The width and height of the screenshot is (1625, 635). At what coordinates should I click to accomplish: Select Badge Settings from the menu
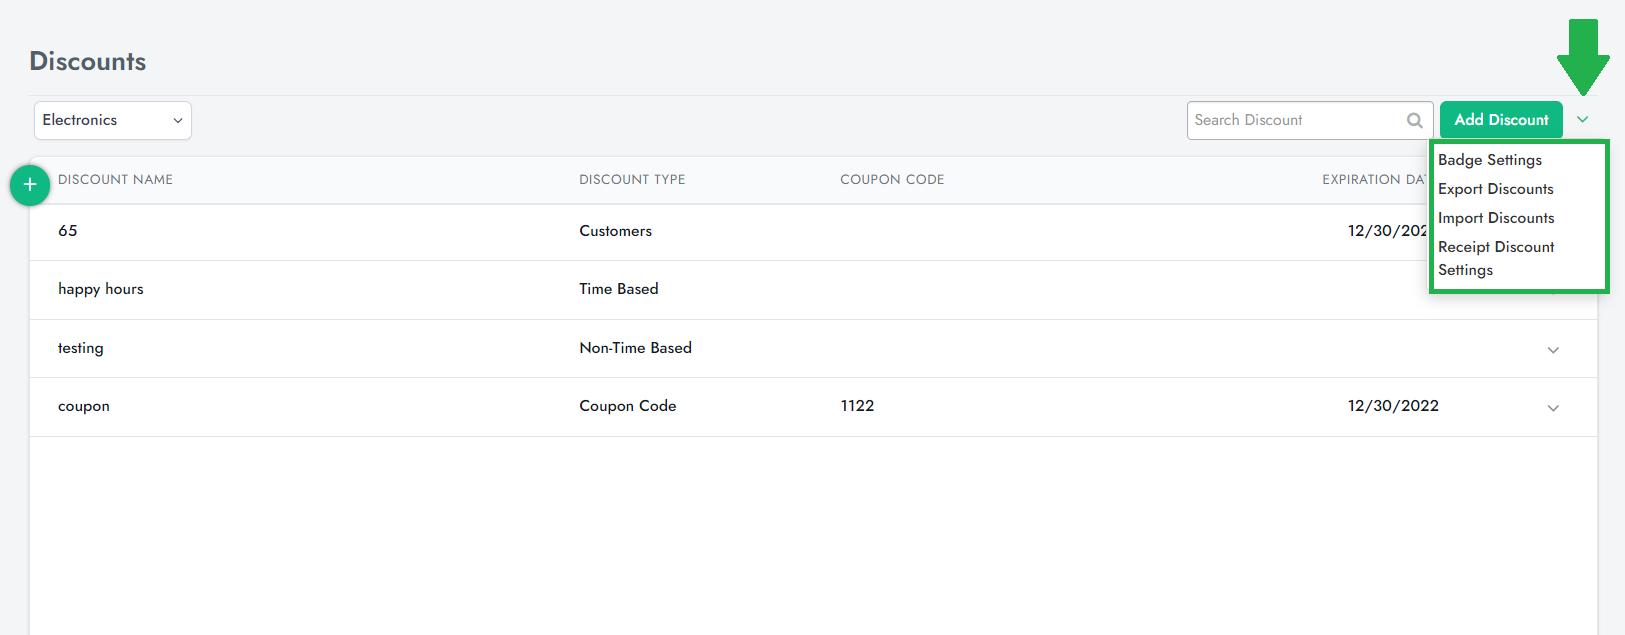pos(1489,160)
